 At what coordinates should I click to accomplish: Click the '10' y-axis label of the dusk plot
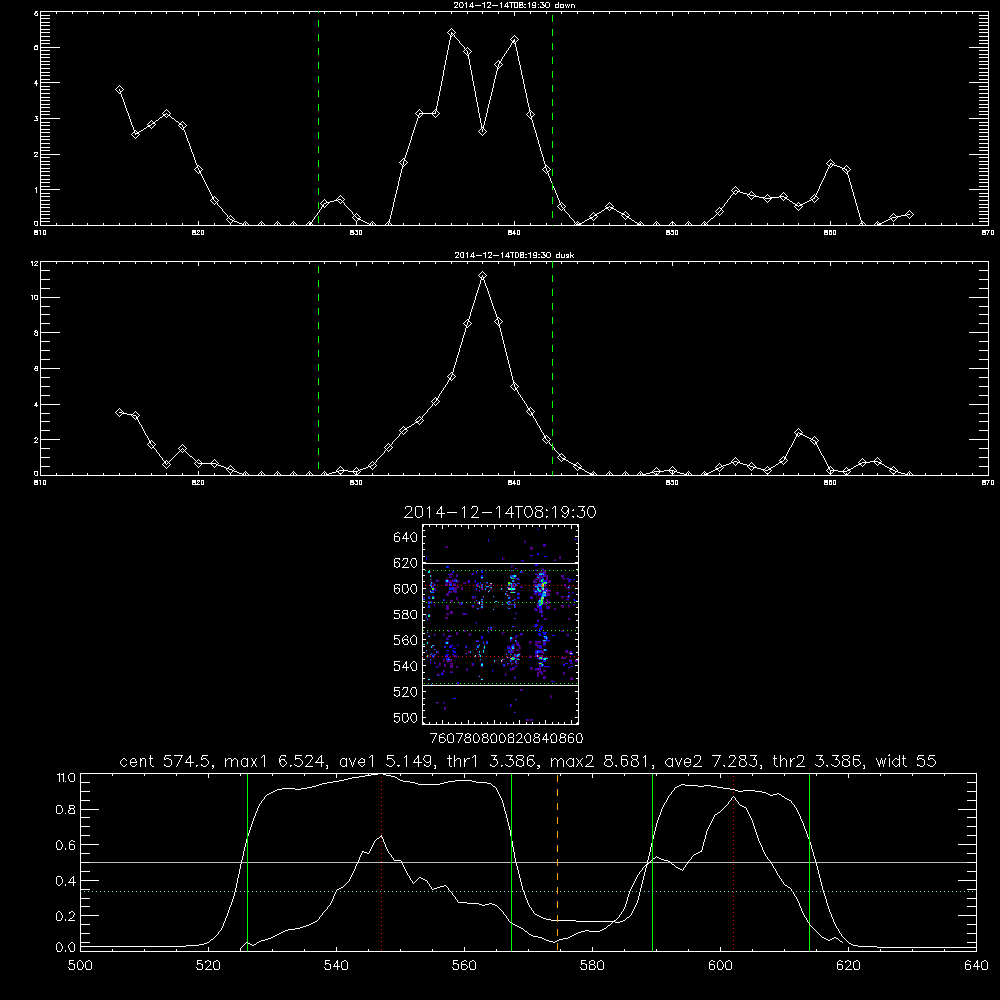pyautogui.click(x=35, y=298)
